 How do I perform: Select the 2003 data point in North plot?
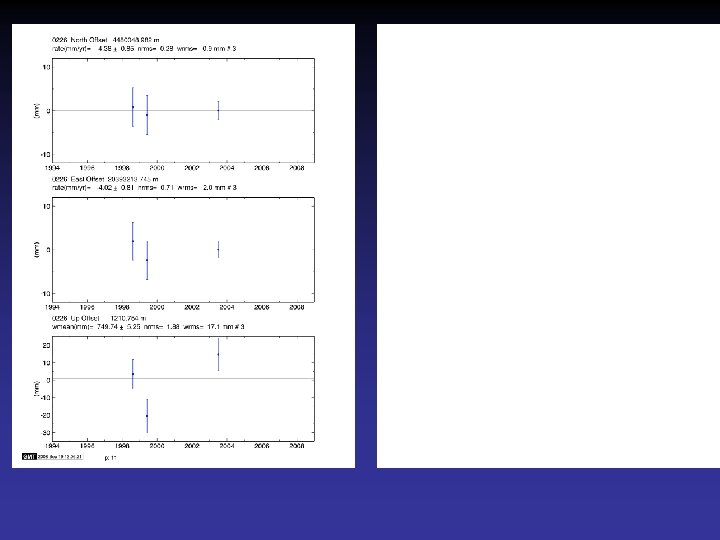point(218,110)
